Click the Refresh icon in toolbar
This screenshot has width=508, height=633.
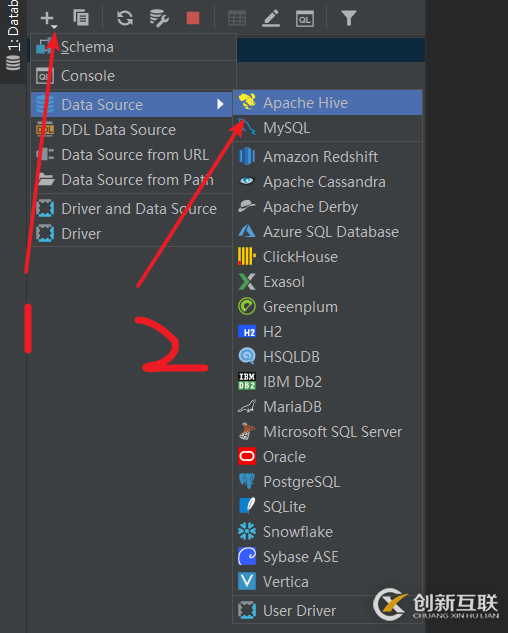(x=125, y=18)
